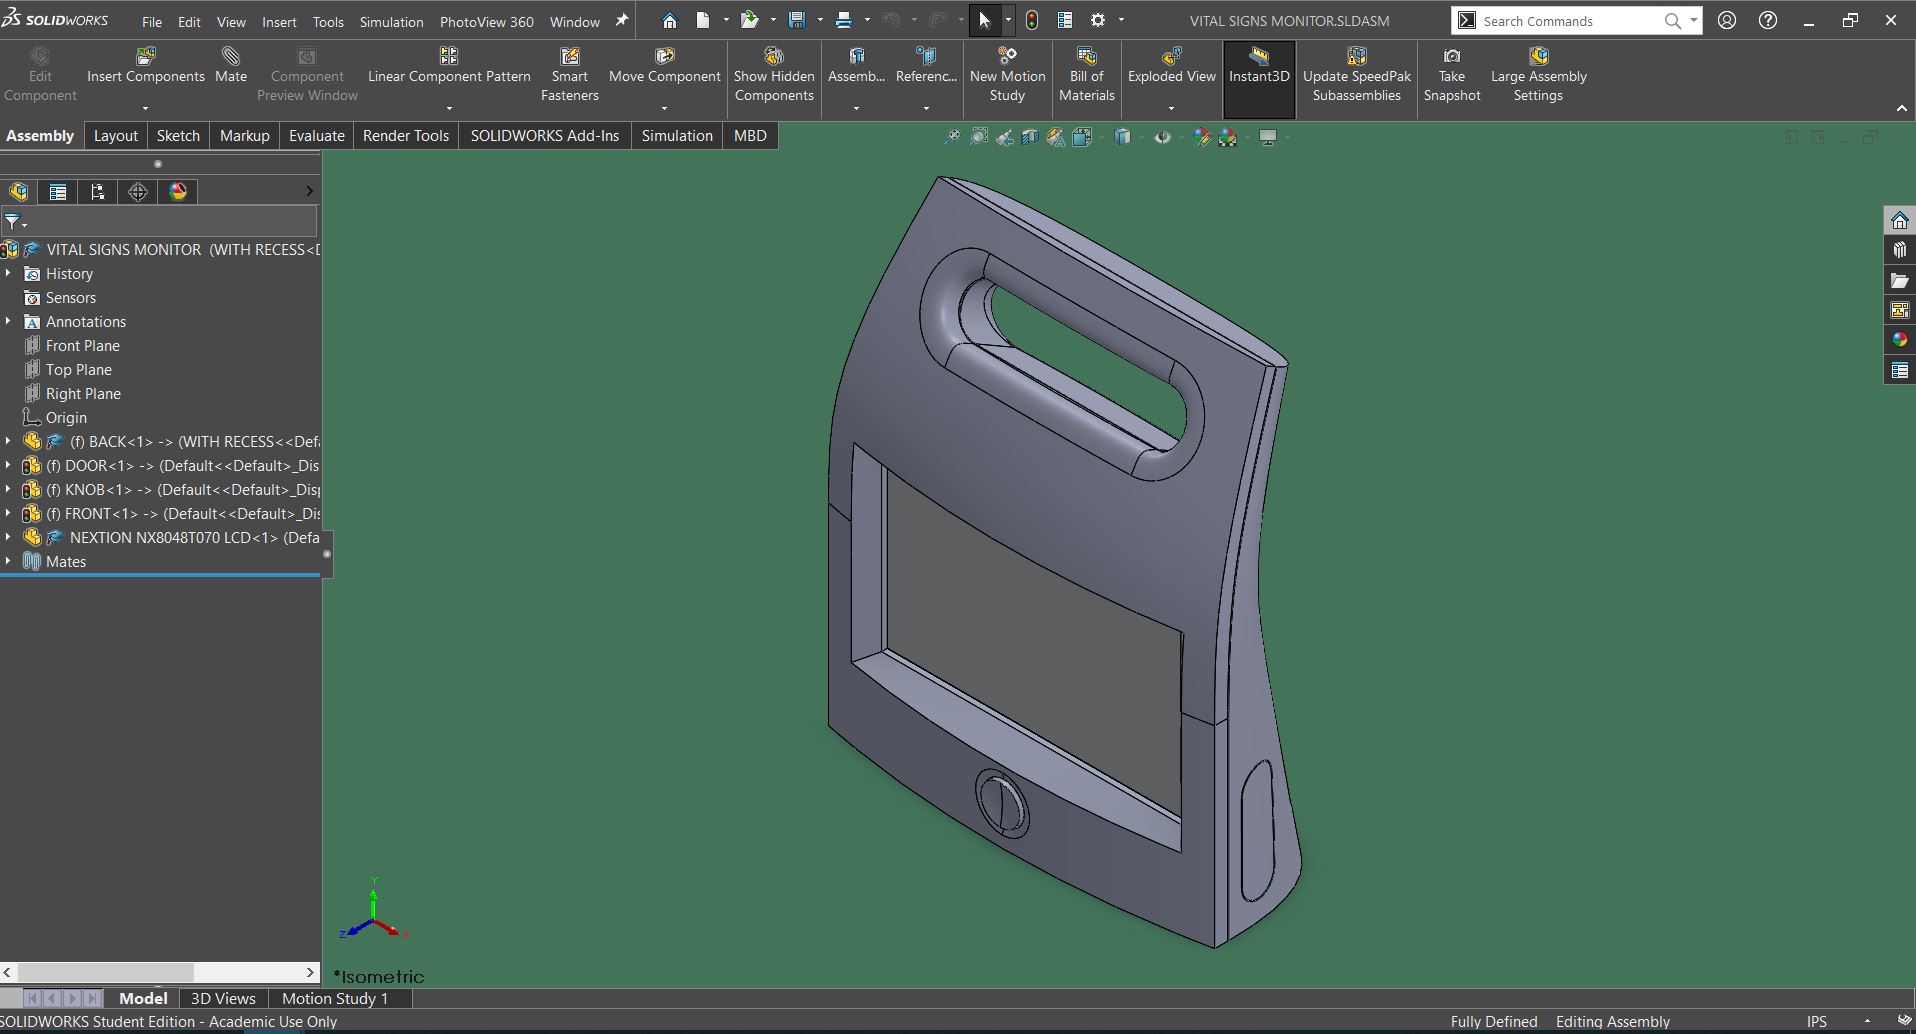
Task: Click the Rebuild traffic light icon
Action: click(x=1032, y=20)
